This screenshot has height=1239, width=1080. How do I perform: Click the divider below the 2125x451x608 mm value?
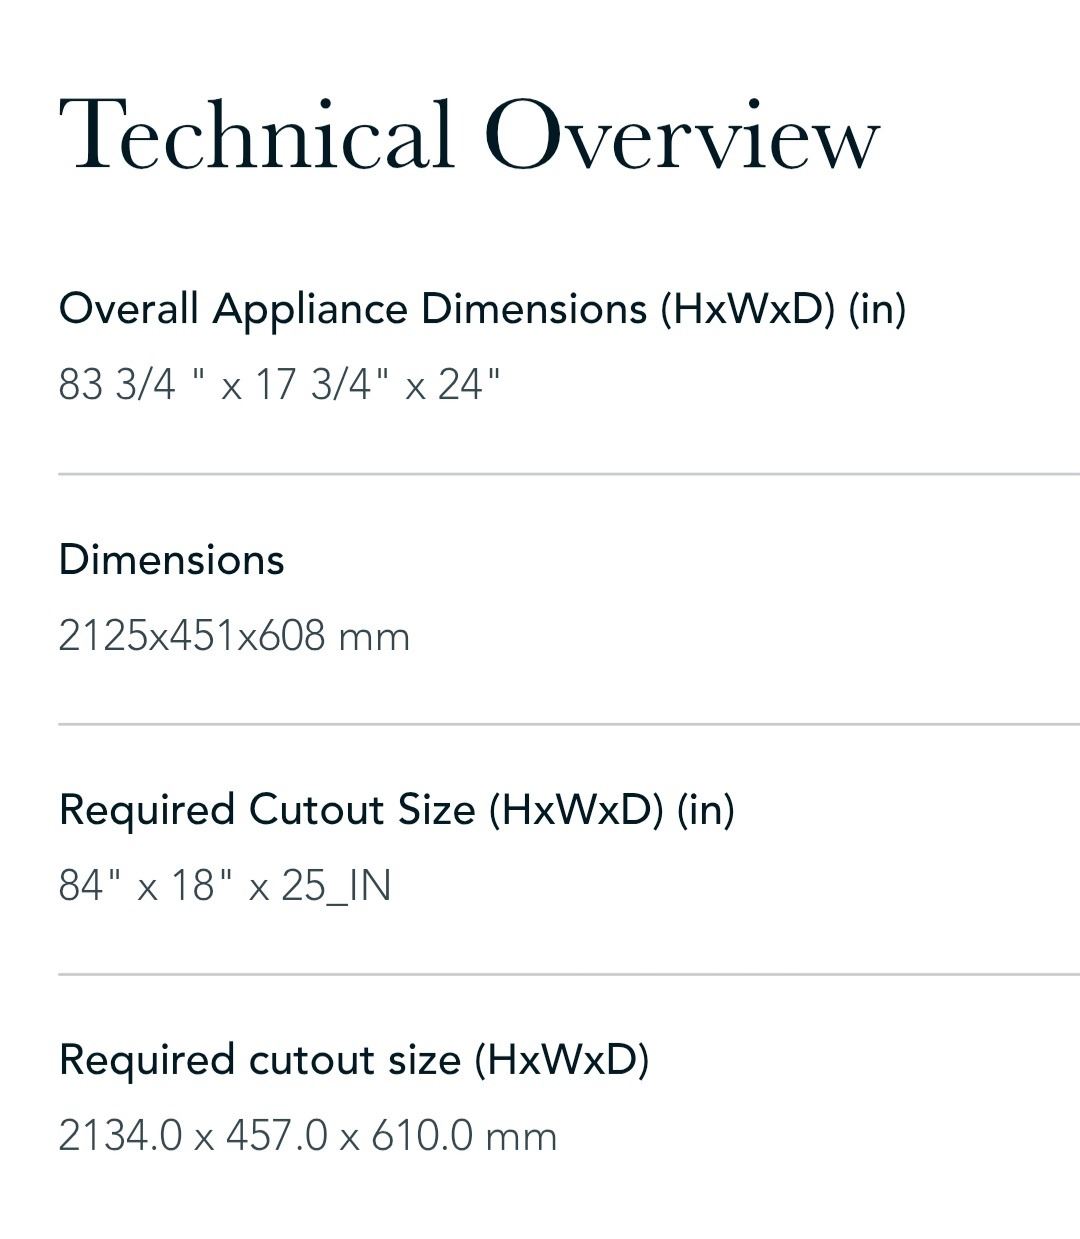568,724
